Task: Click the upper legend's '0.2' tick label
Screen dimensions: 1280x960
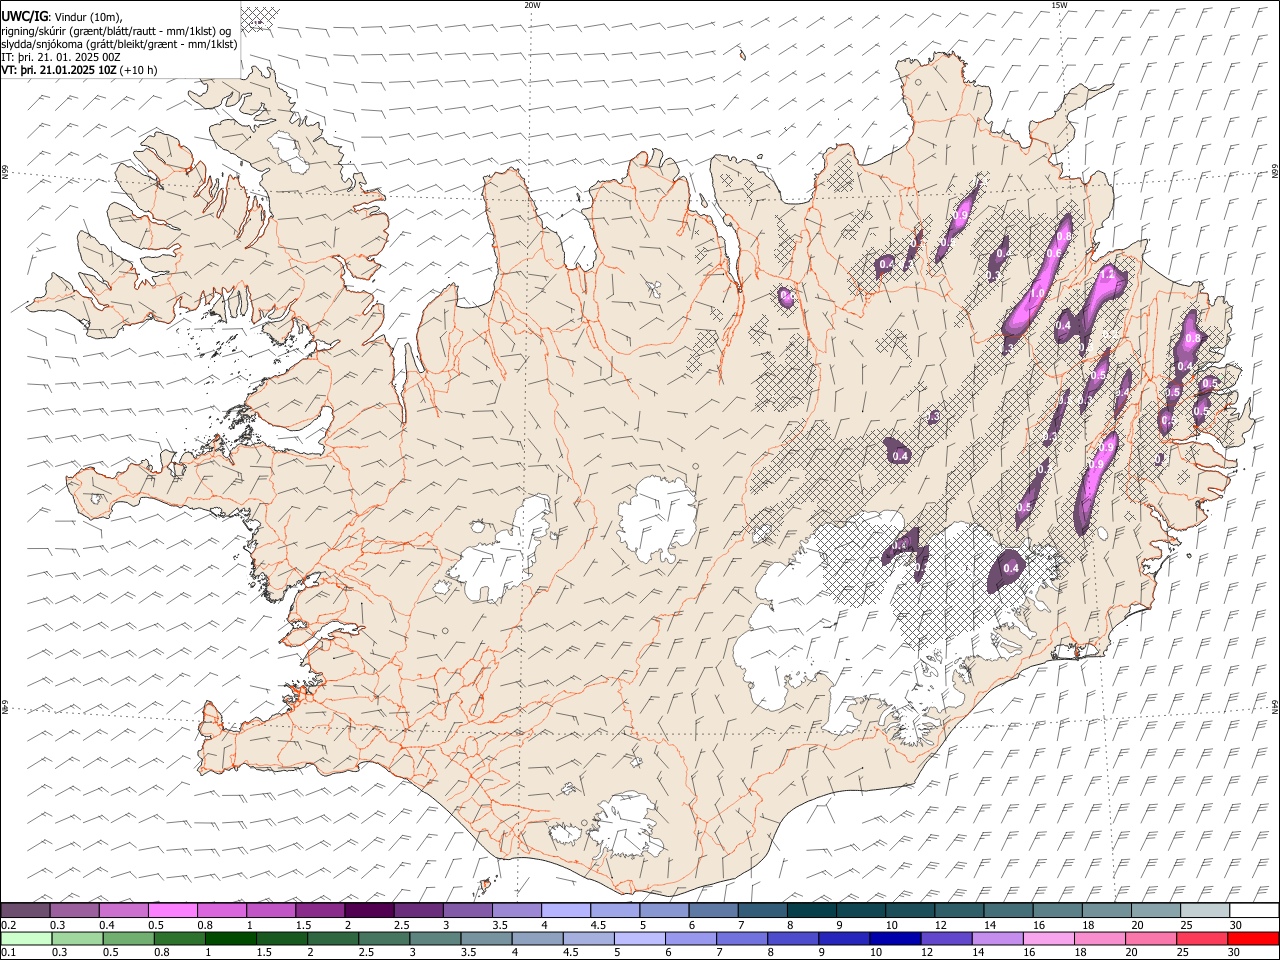Action: pos(7,925)
